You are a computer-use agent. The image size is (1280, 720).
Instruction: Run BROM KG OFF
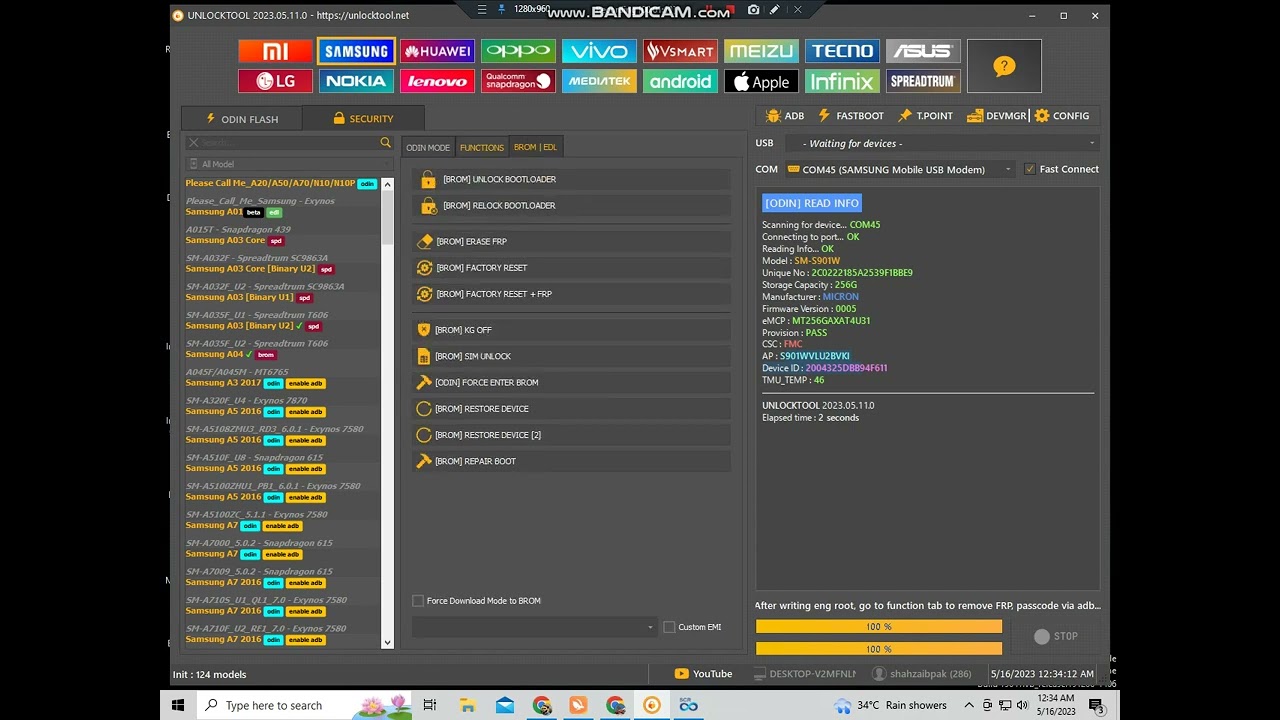[x=571, y=329]
